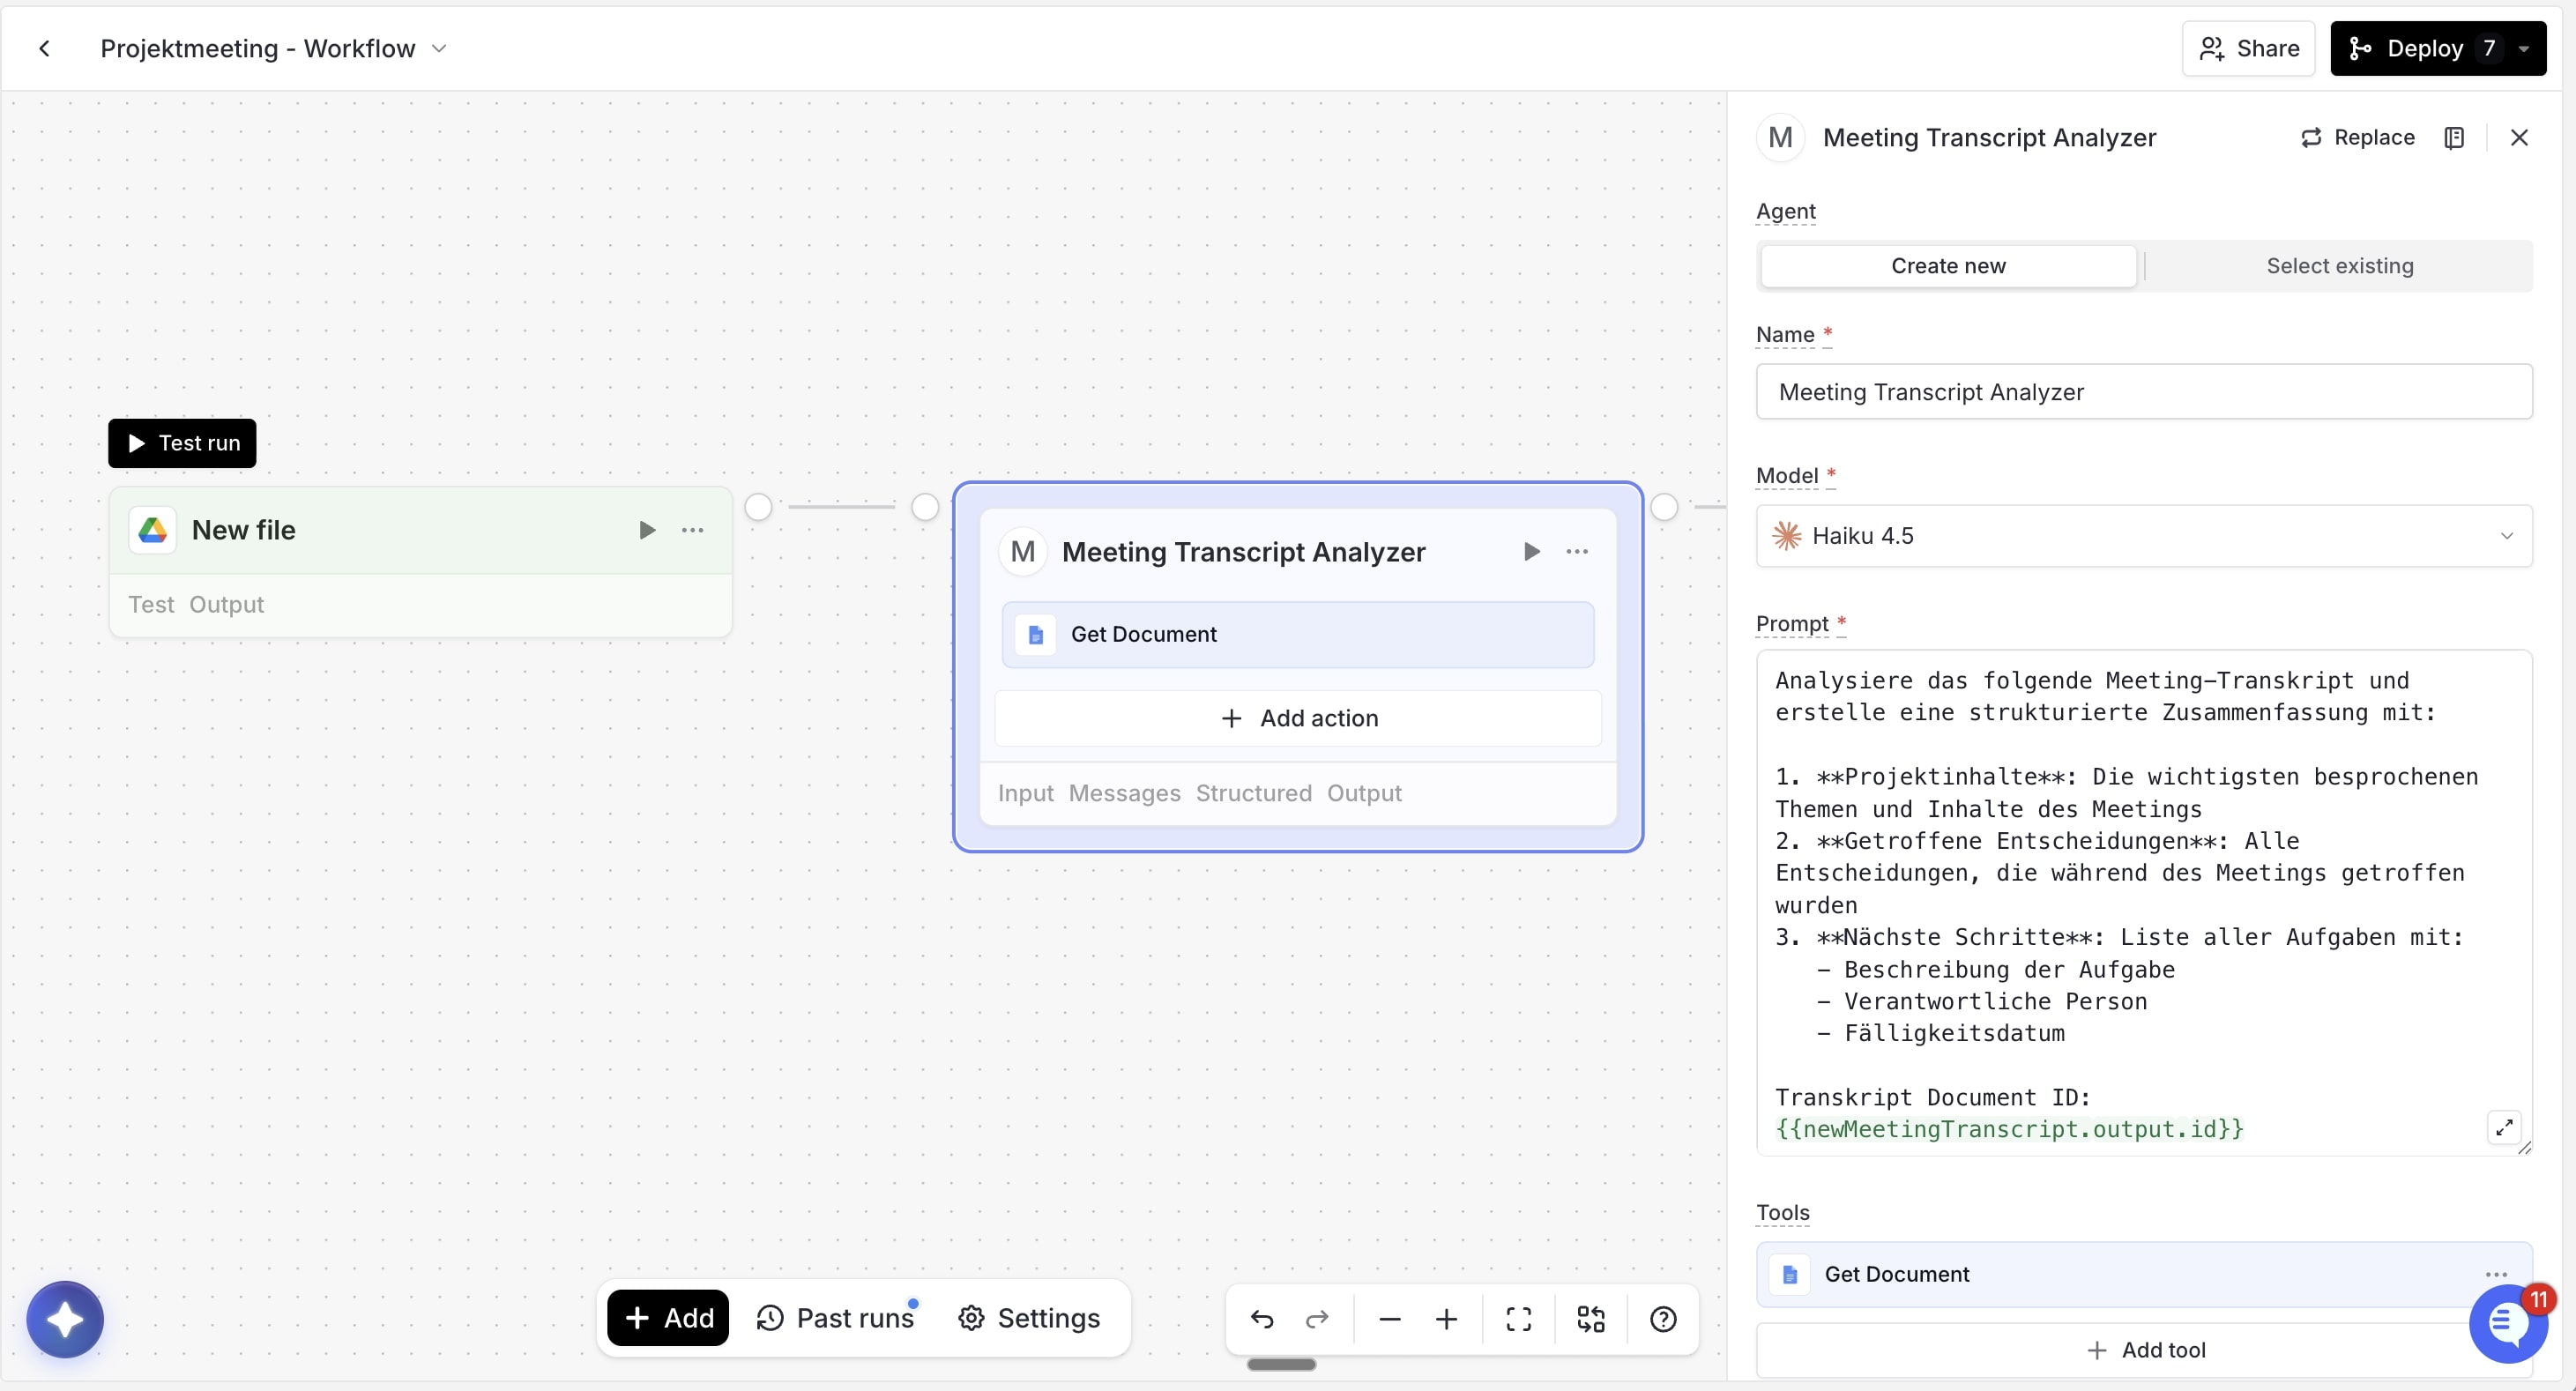The image size is (2576, 1391).
Task: Click the expand prompt editor icon
Action: [x=2504, y=1128]
